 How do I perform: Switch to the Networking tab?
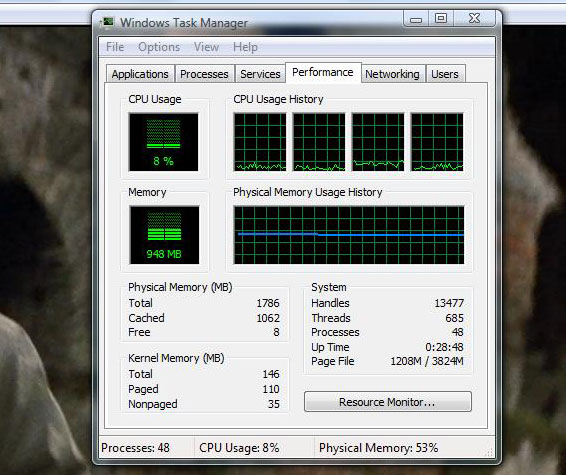(x=392, y=74)
